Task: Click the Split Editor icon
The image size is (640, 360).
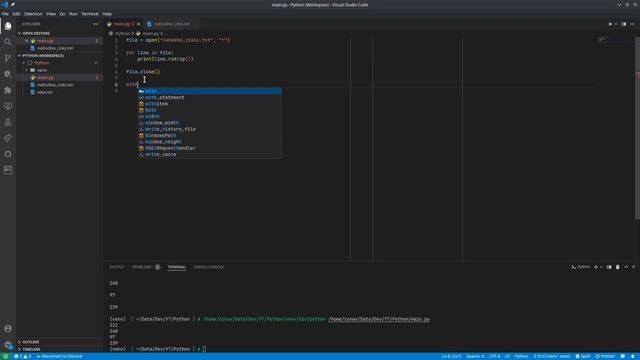Action: [624, 24]
